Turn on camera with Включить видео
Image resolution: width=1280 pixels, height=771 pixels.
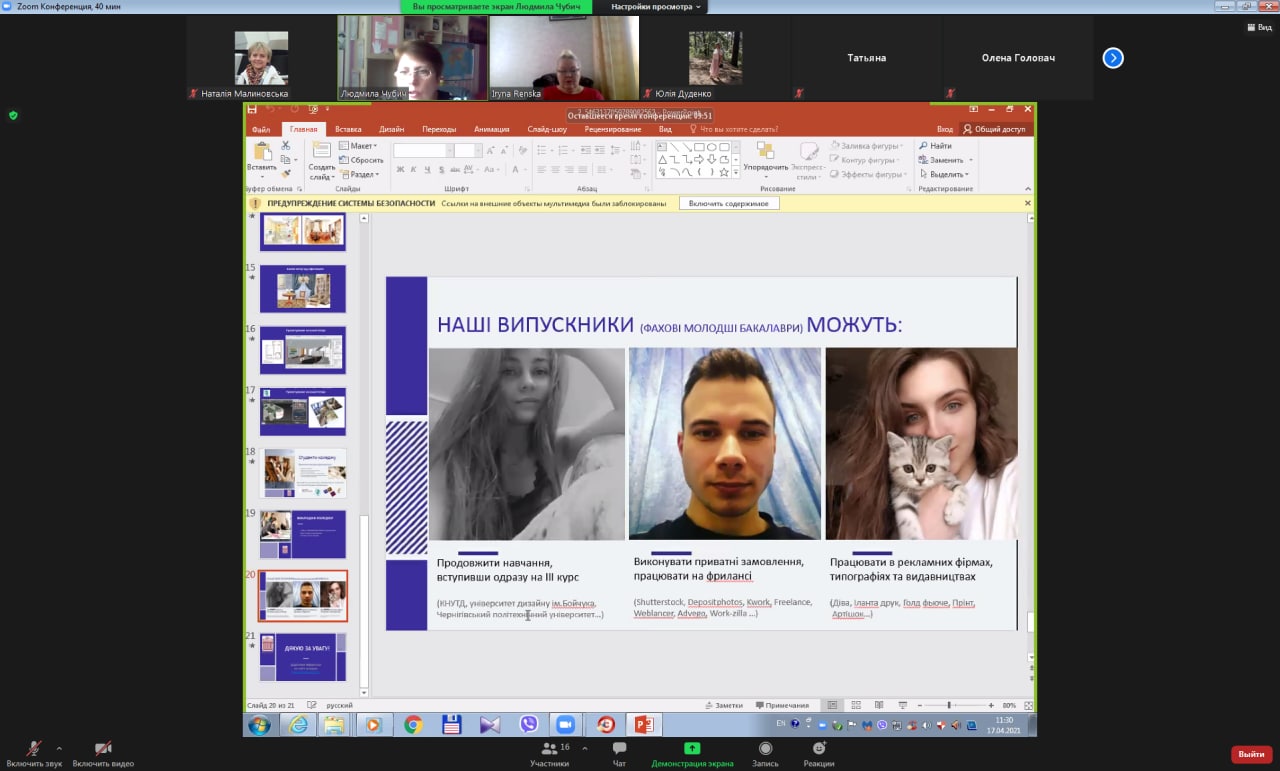tap(103, 749)
